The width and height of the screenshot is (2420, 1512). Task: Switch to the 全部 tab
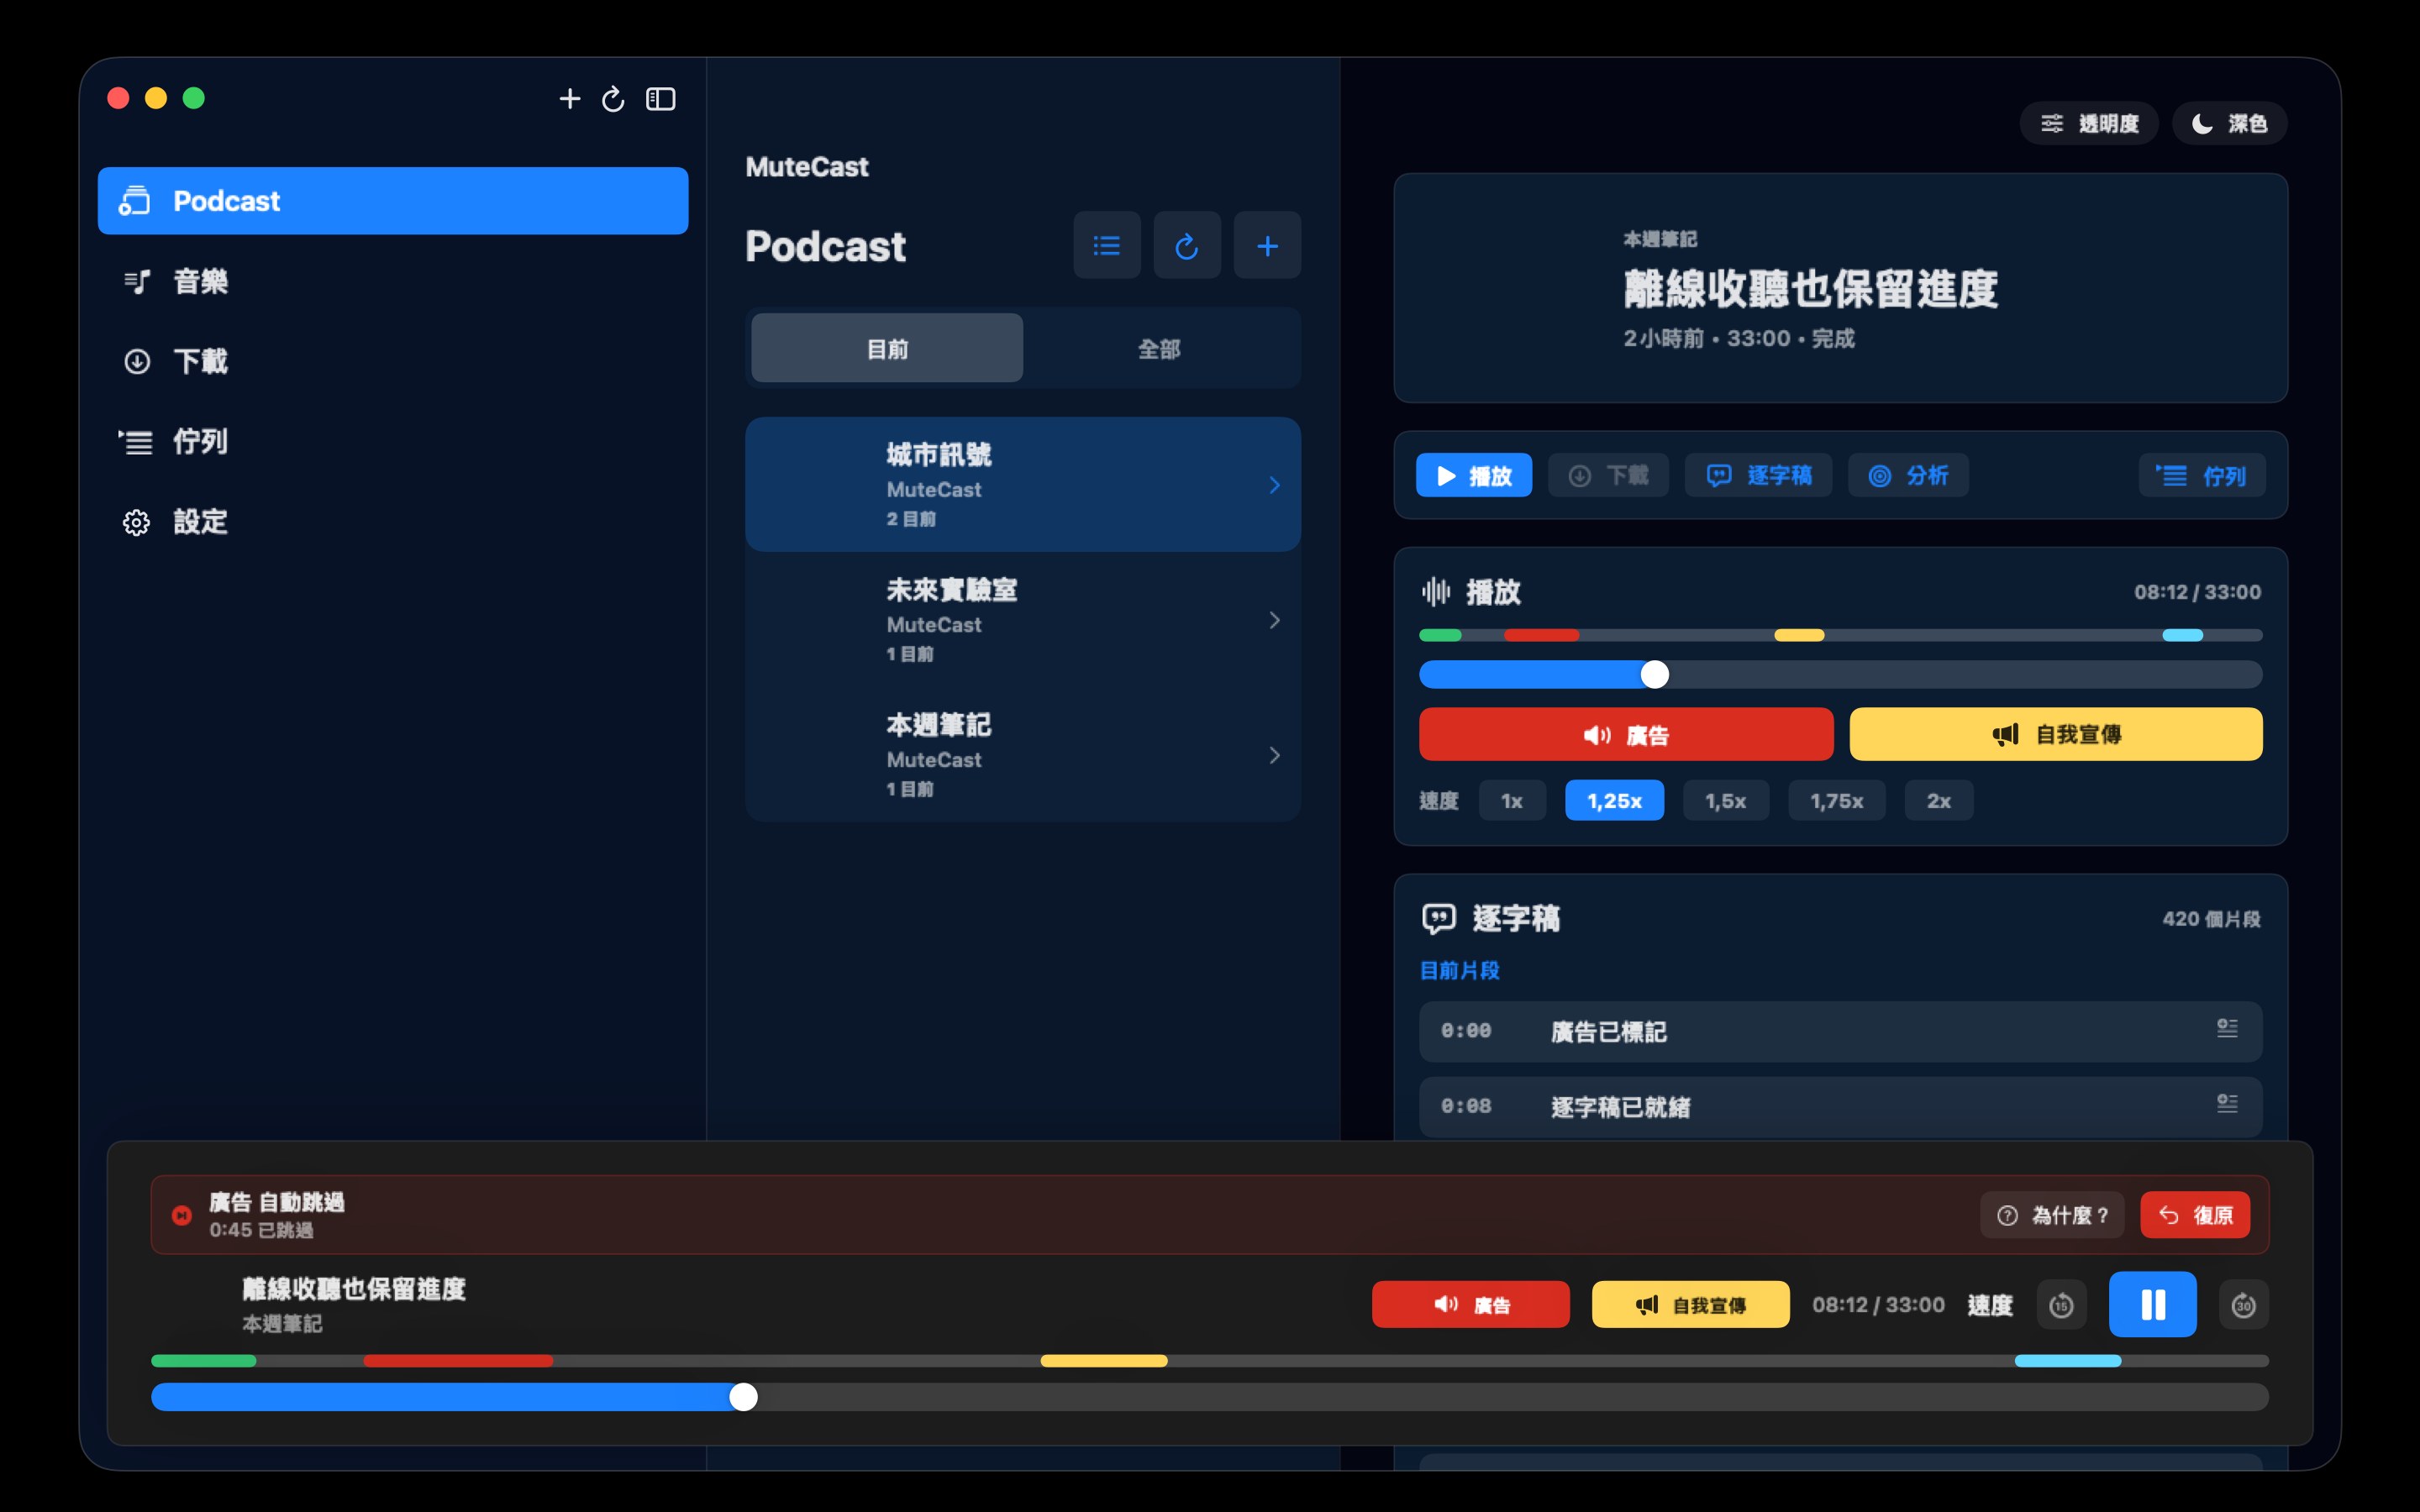point(1159,348)
